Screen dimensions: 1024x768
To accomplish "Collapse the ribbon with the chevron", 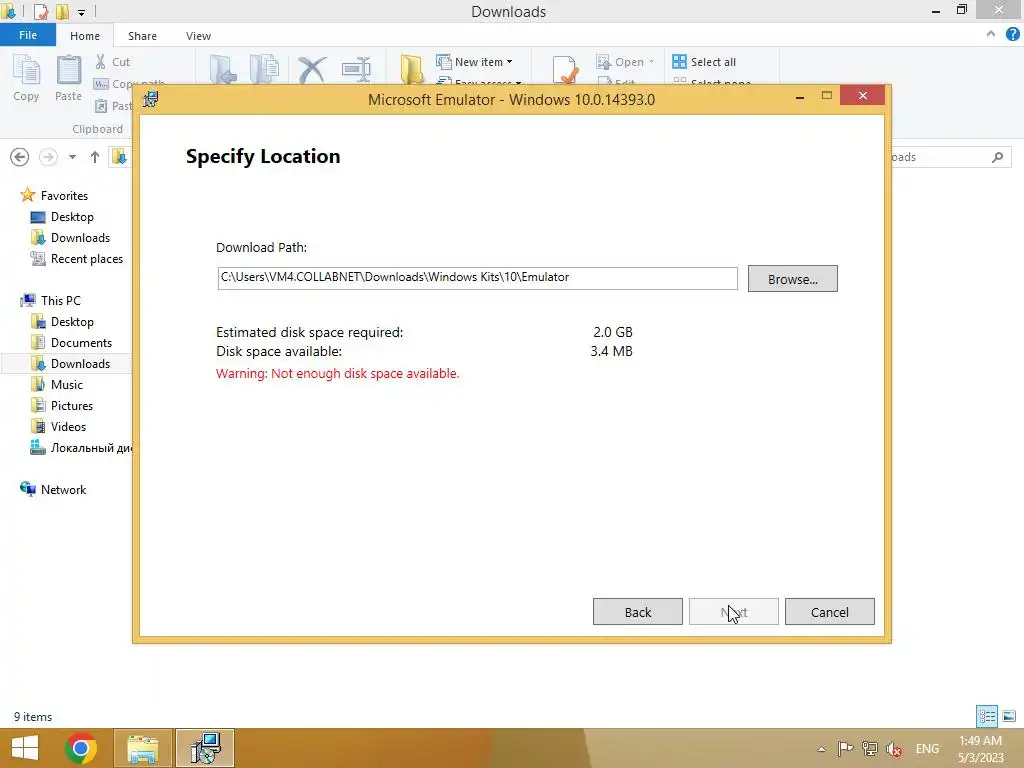I will (x=991, y=35).
